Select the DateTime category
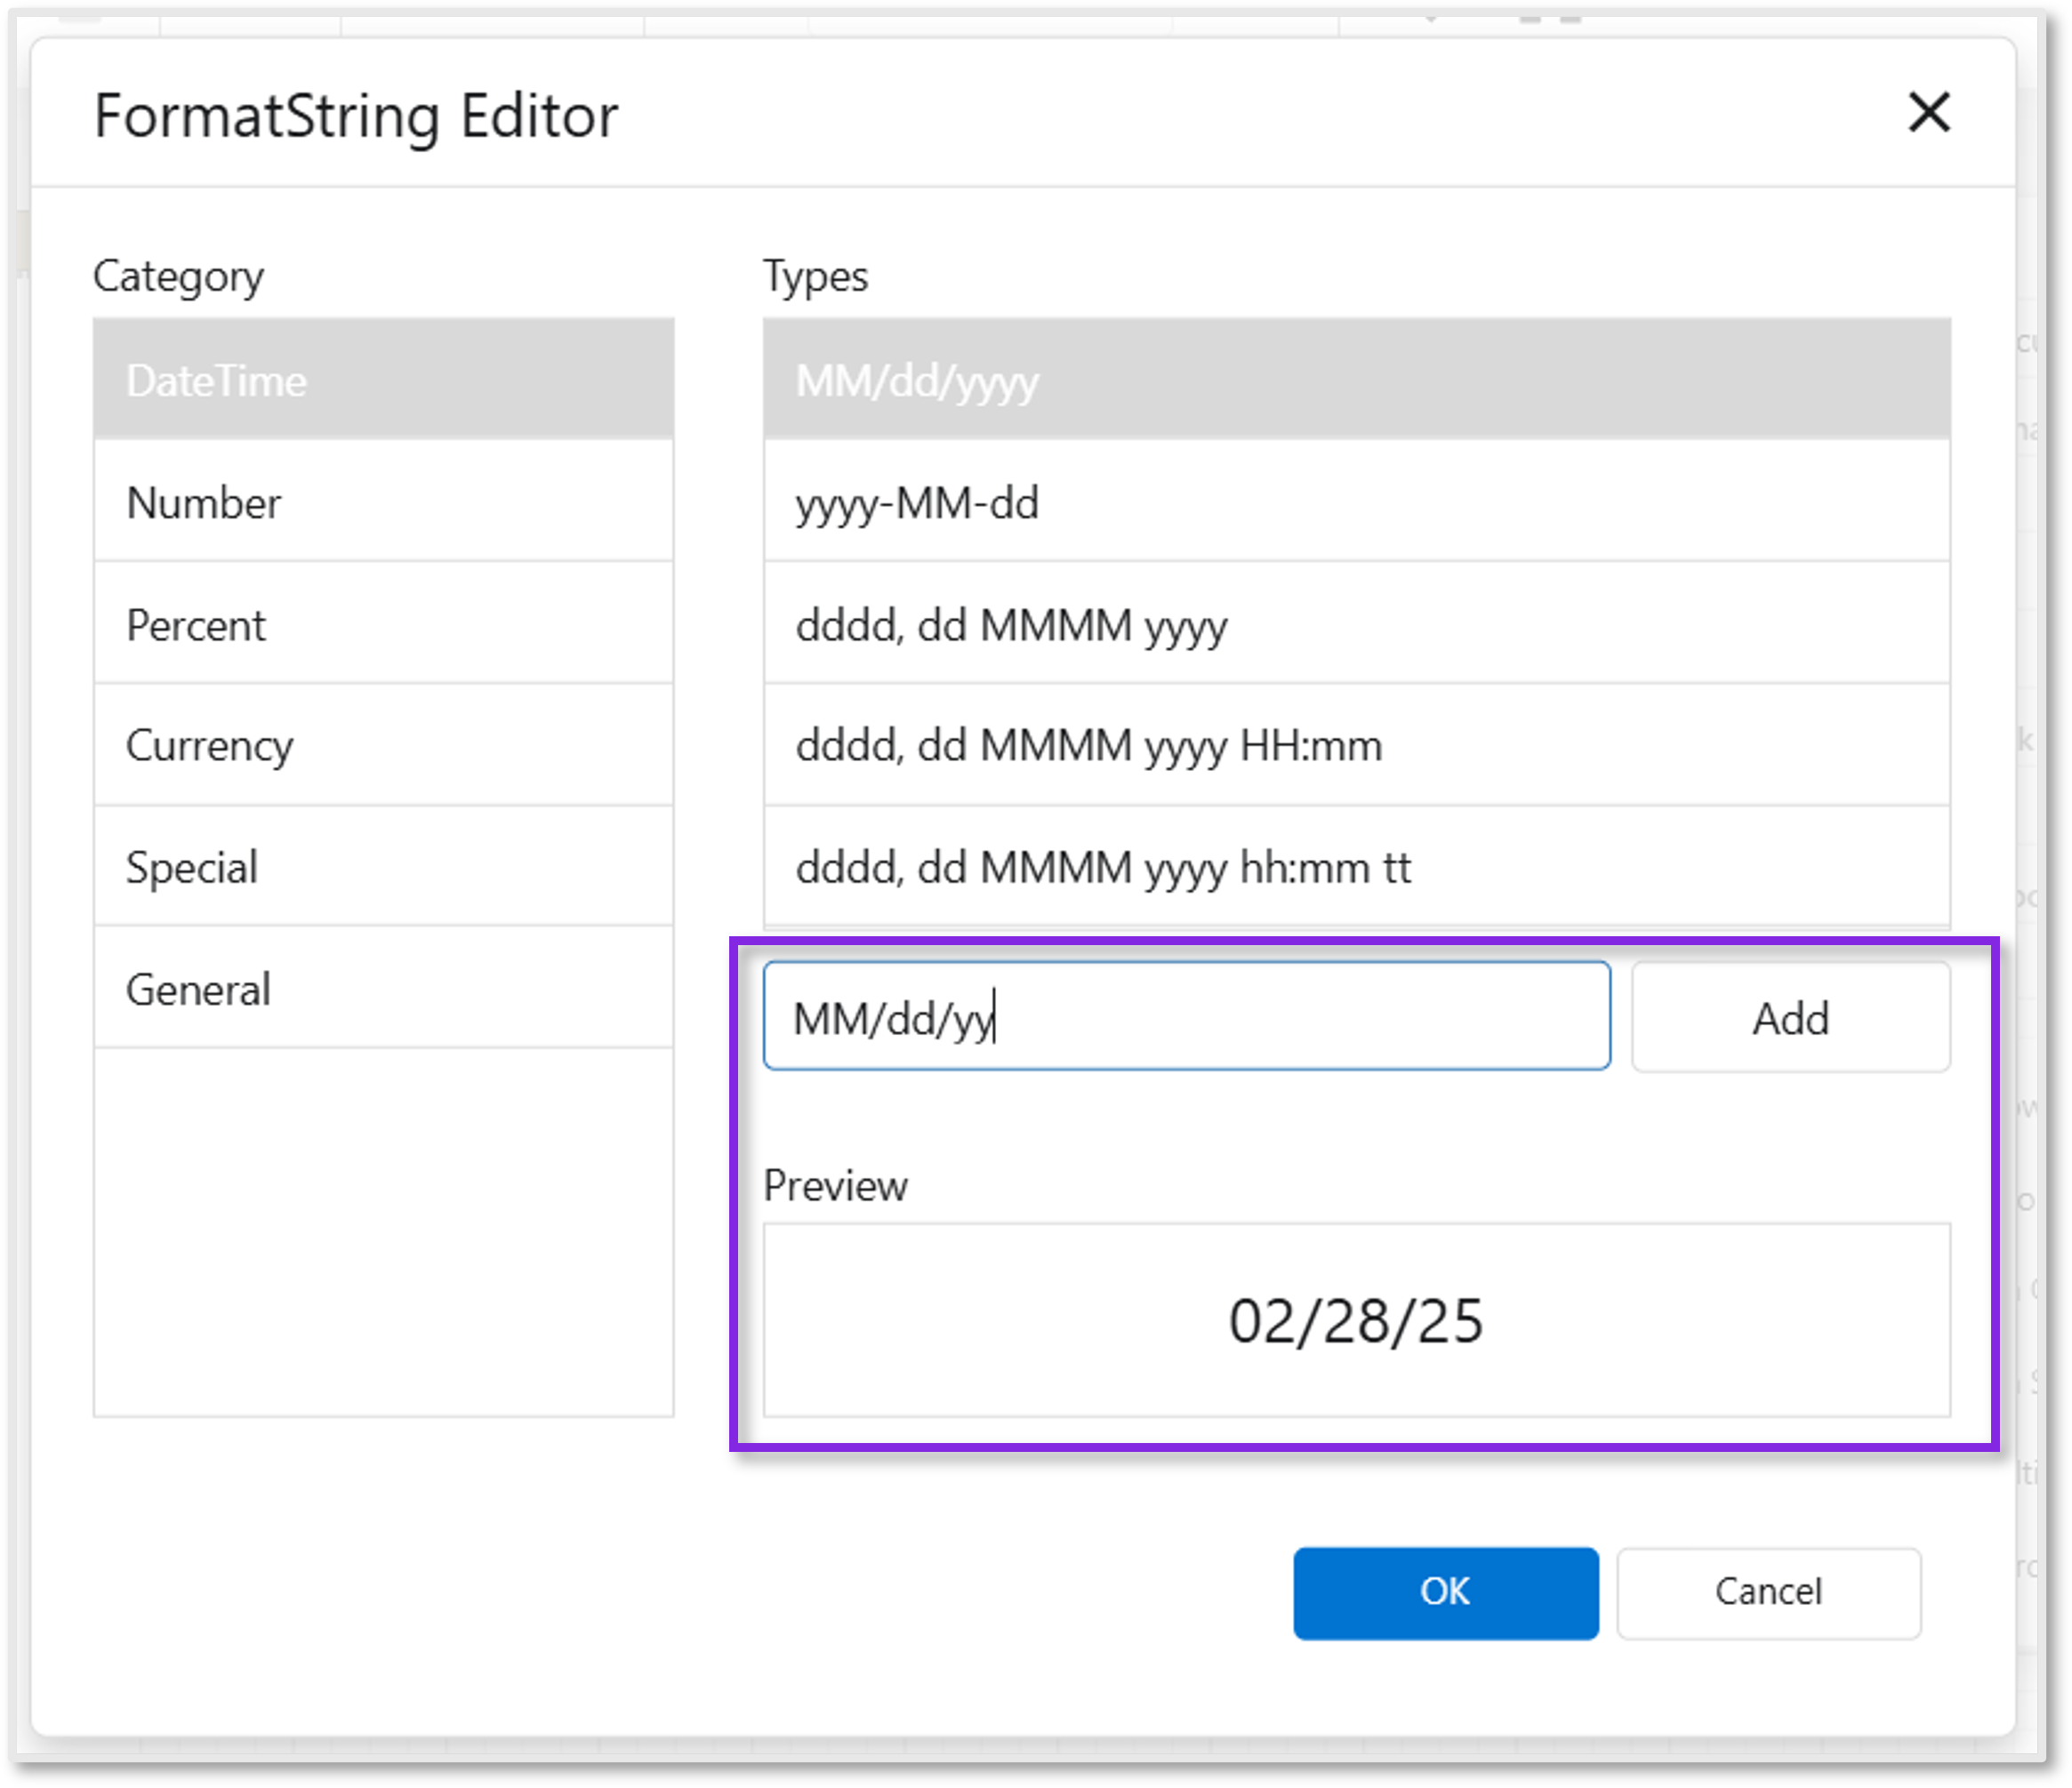This screenshot has height=1788, width=2072. tap(383, 381)
